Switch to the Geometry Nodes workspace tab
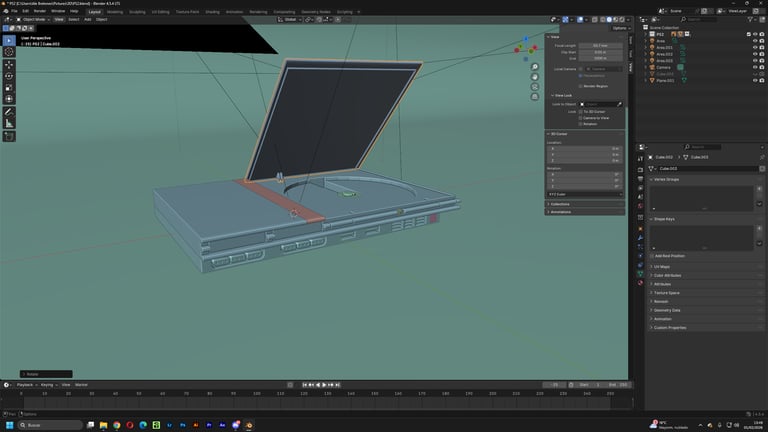This screenshot has height=432, width=768. [x=316, y=12]
